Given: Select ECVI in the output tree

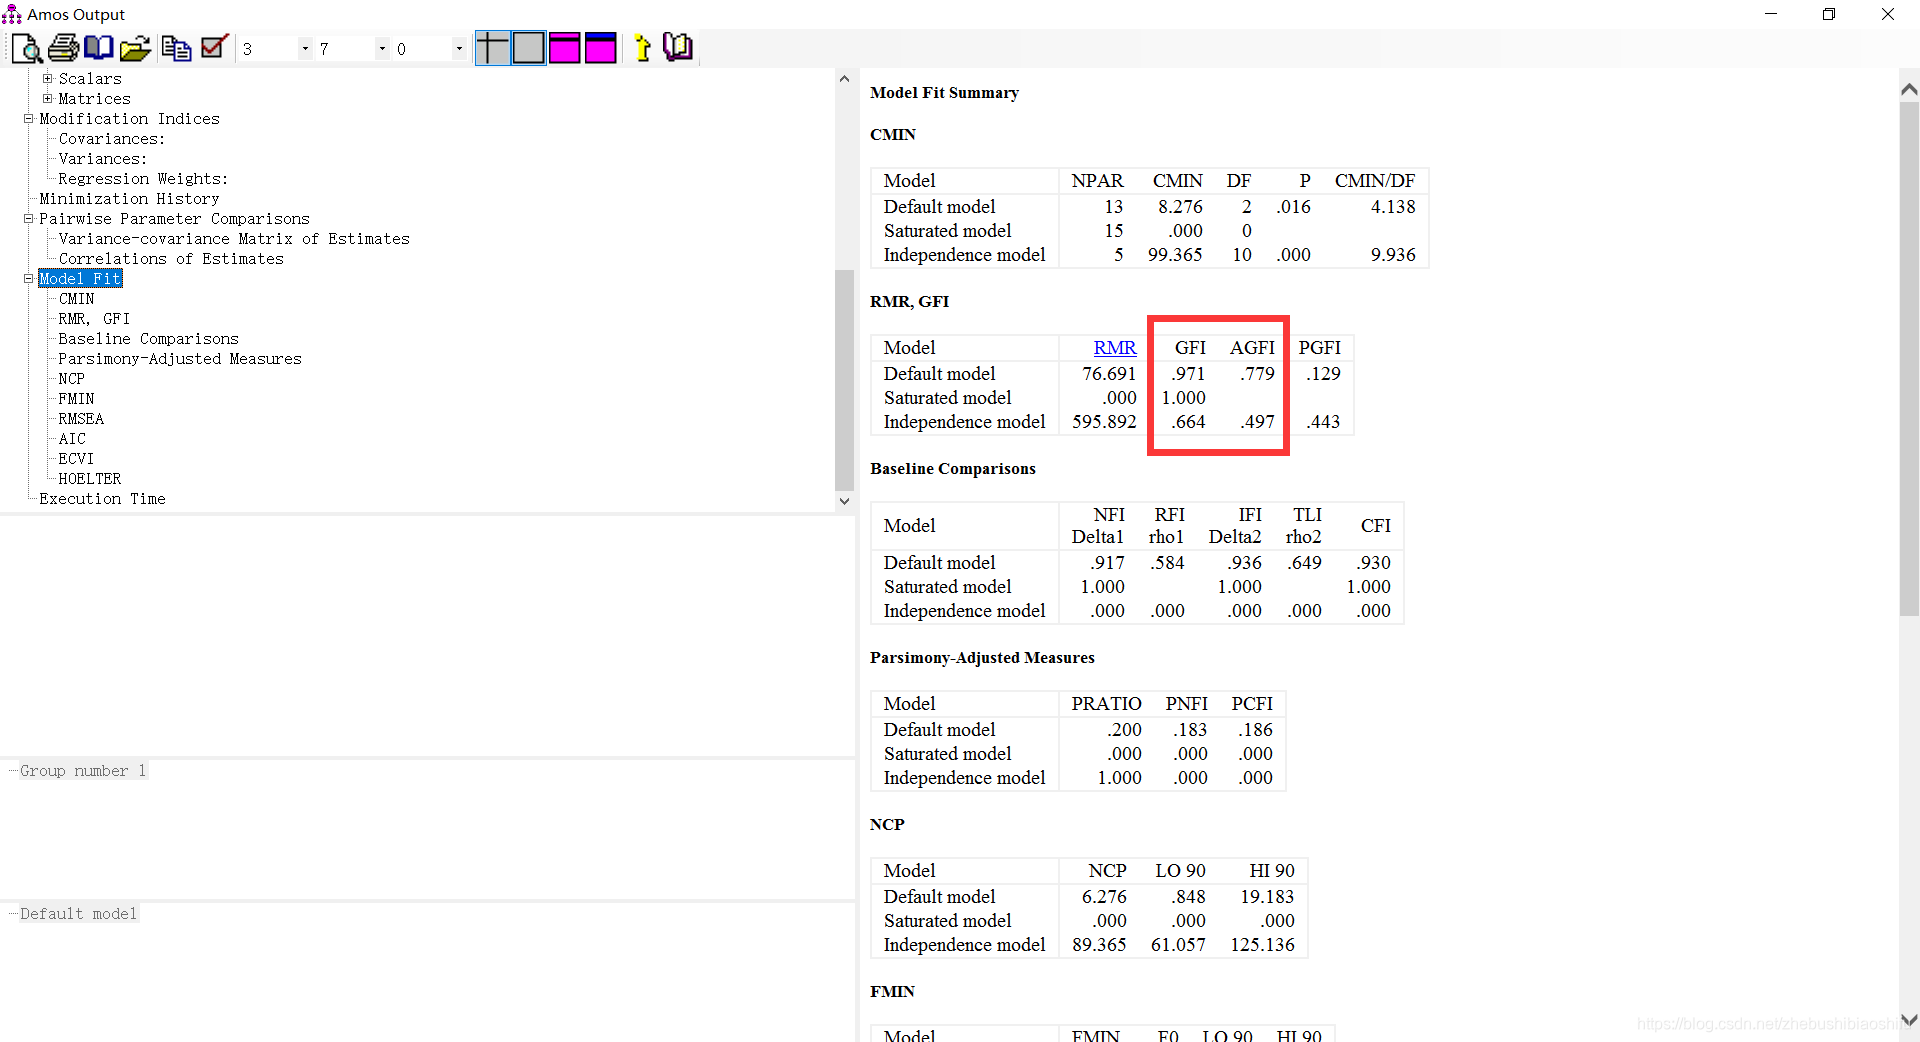Looking at the screenshot, I should pos(76,459).
